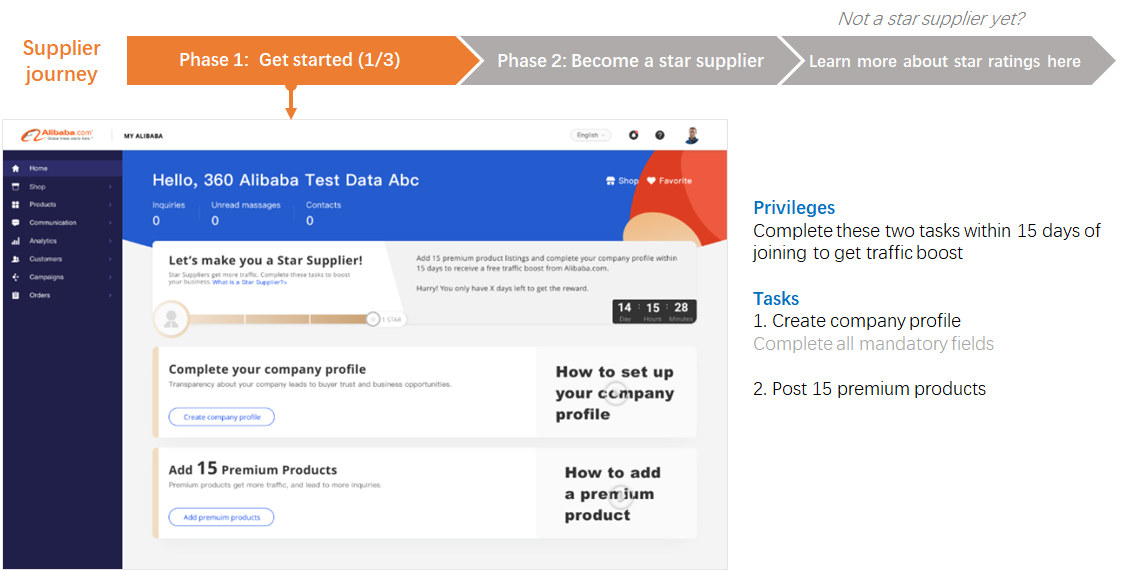Click Let's make you a Star Supplier heading
Image resolution: width=1146 pixels, height=570 pixels.
point(265,260)
